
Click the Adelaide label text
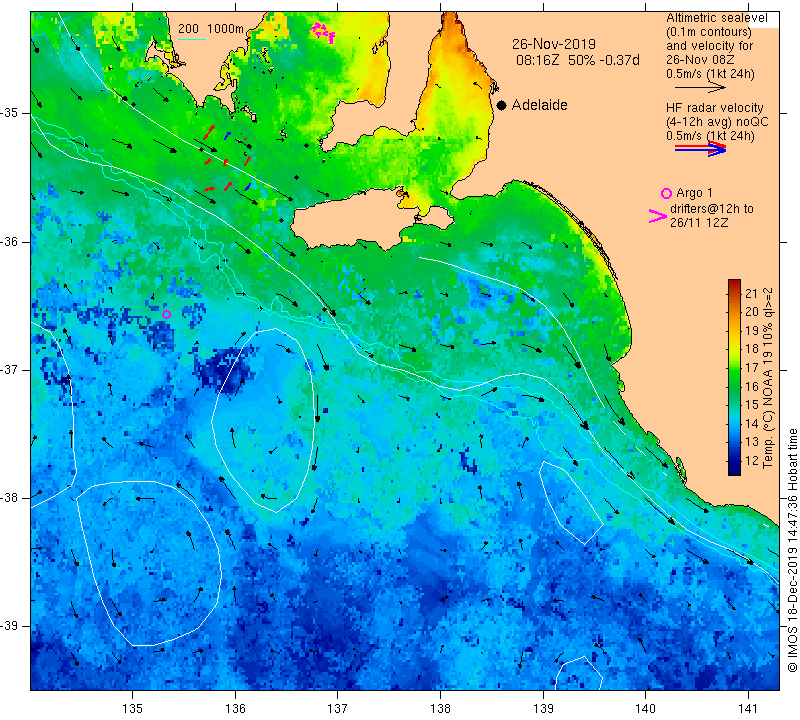coord(539,105)
